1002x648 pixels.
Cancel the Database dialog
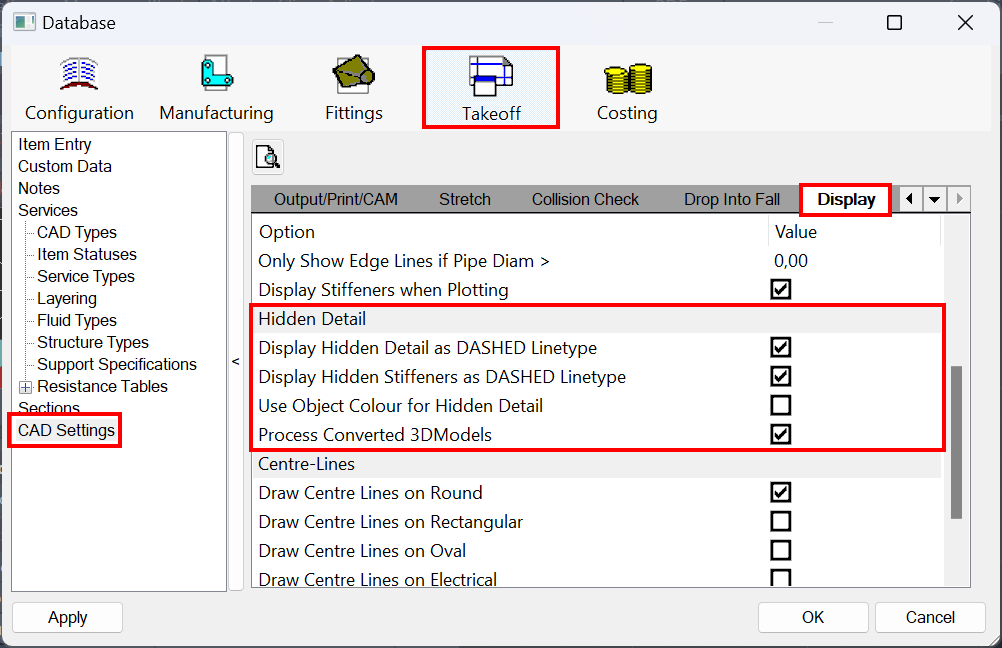[930, 617]
